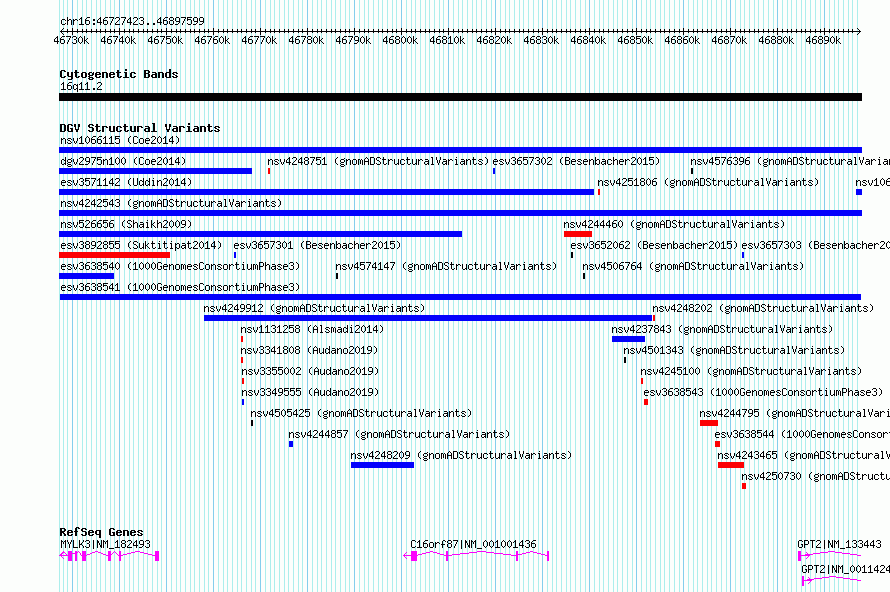
Task: Open the nsv4245100 gnomAD variant label
Action: 751,371
